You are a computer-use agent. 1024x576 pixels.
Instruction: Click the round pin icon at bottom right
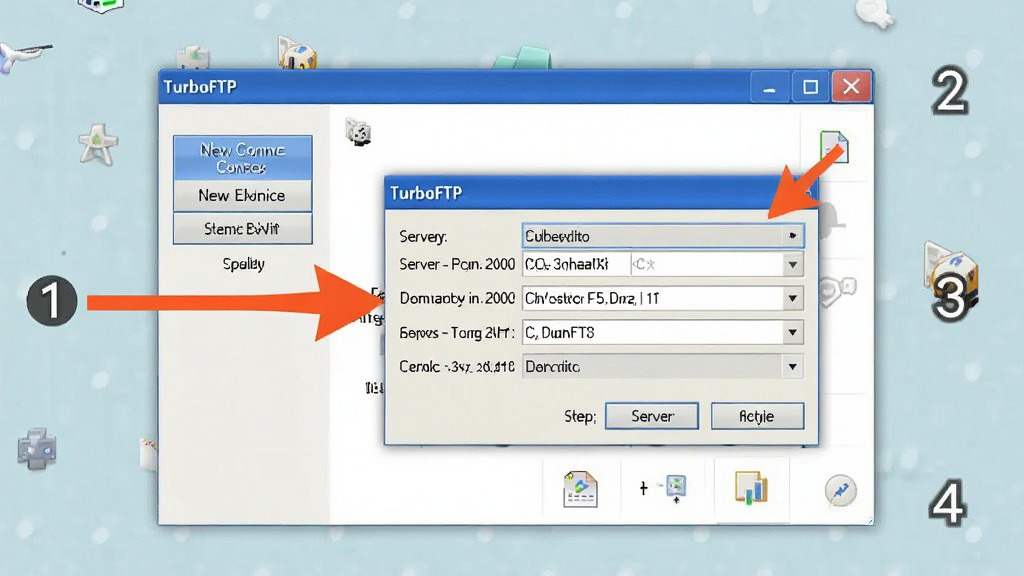840,491
